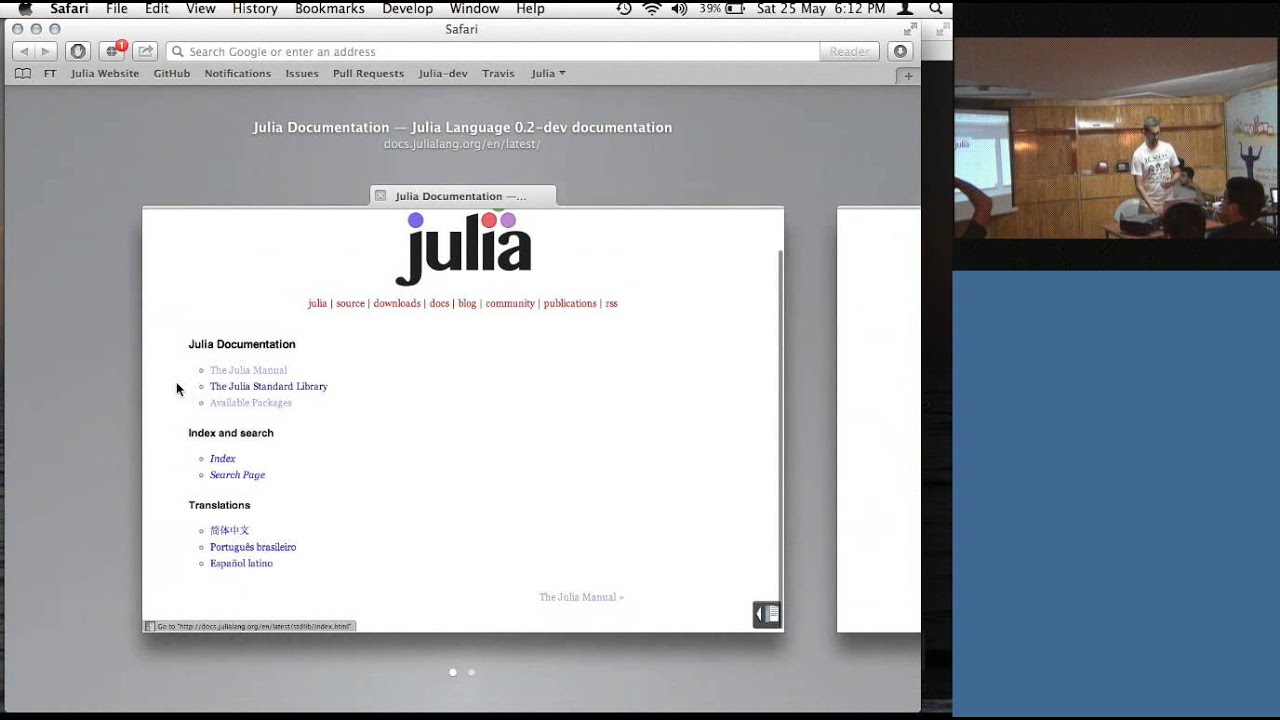Click the julia nav link
The image size is (1280, 720).
pos(317,303)
